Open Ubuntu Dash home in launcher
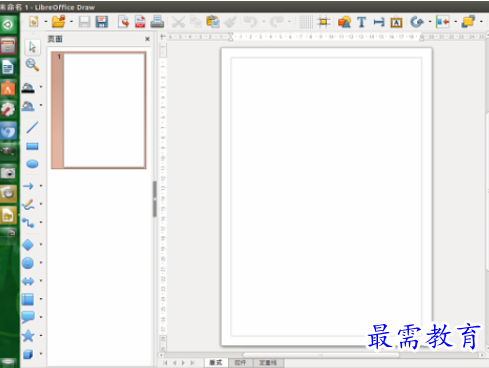Viewport: 489px width, 368px height. [x=8, y=24]
